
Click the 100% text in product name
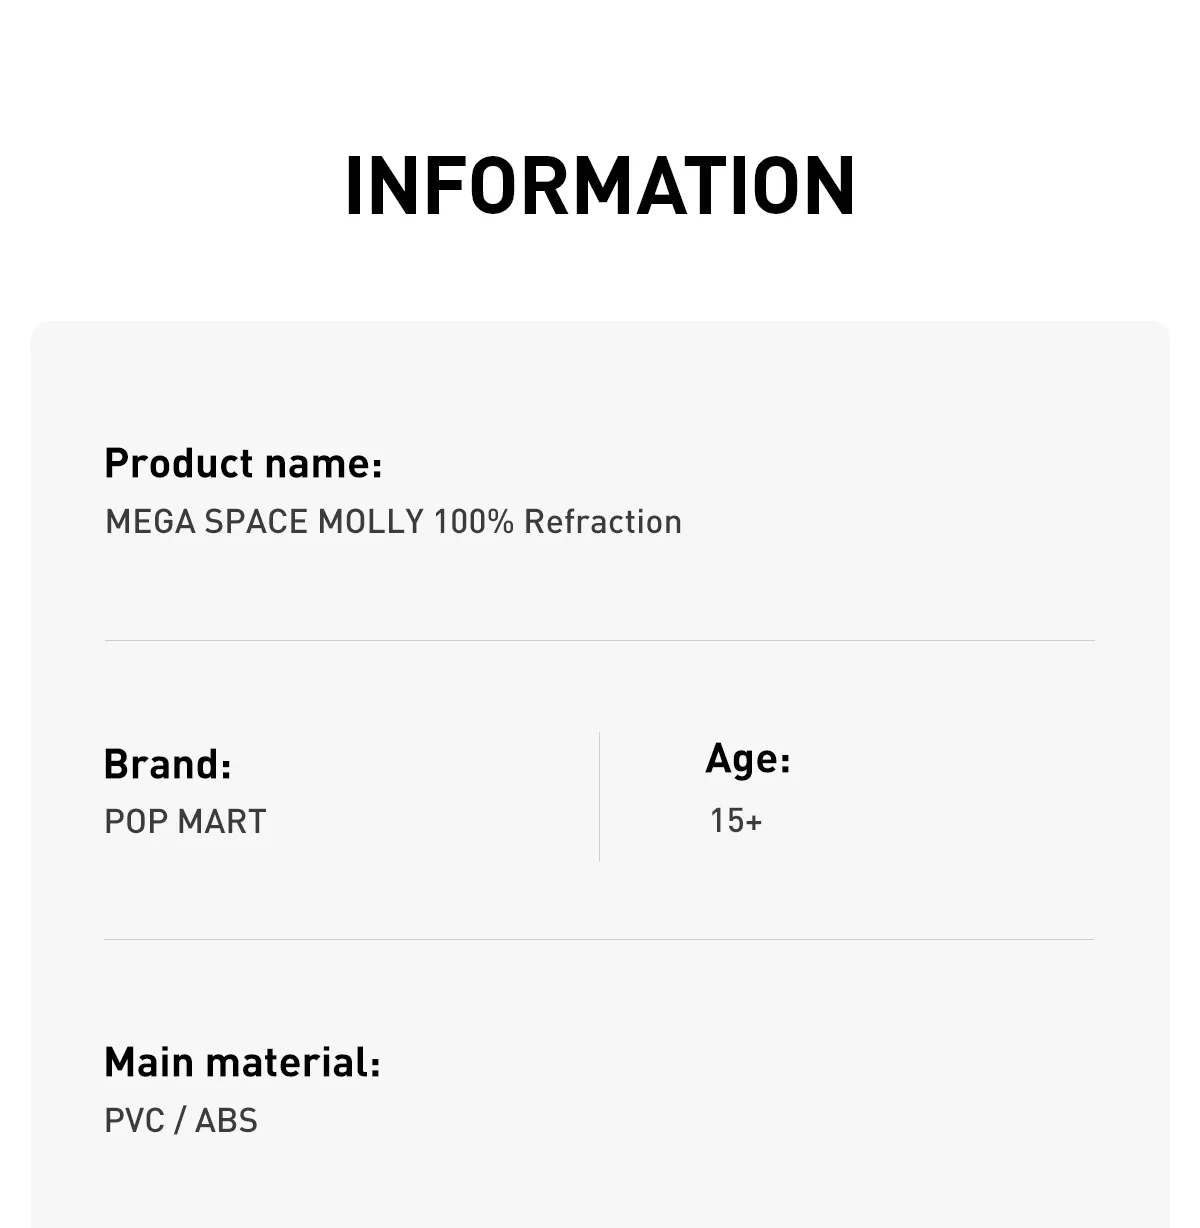point(474,522)
